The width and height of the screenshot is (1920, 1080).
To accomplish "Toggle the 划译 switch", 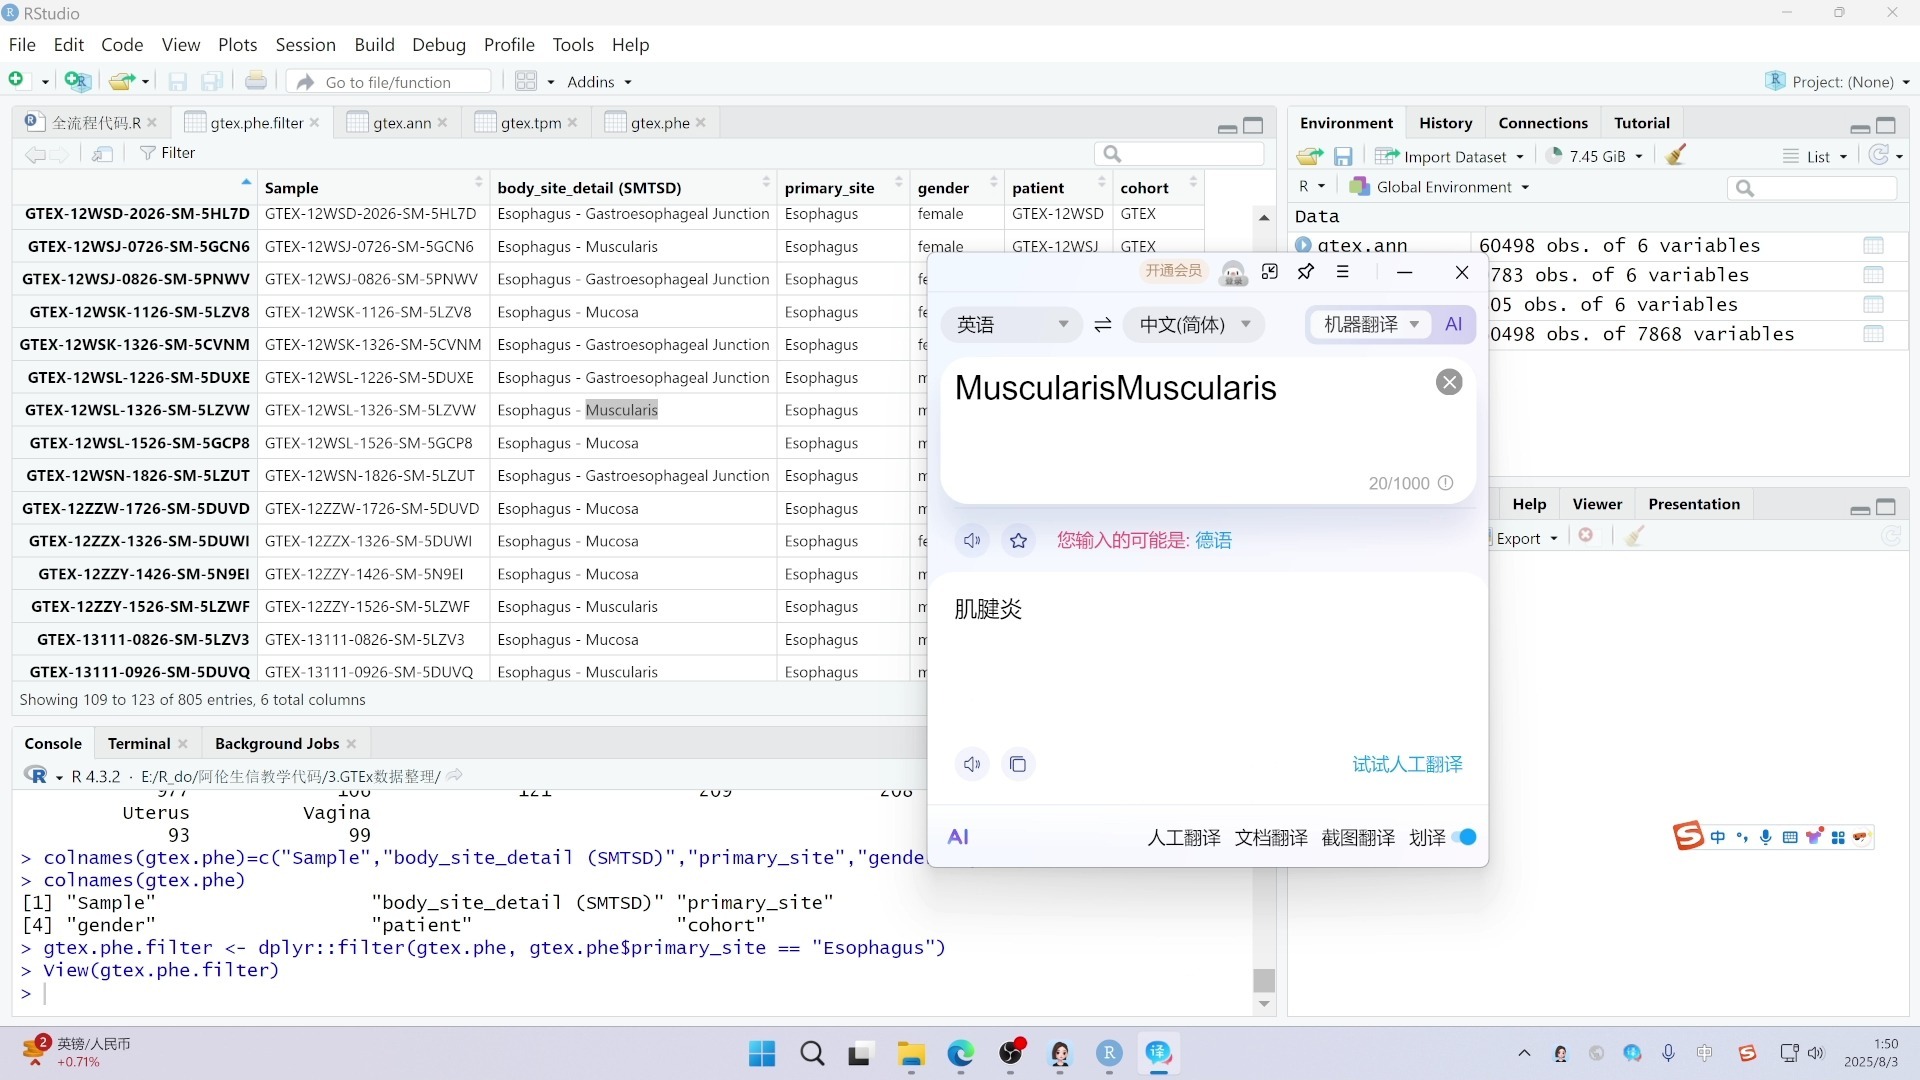I will coord(1464,838).
